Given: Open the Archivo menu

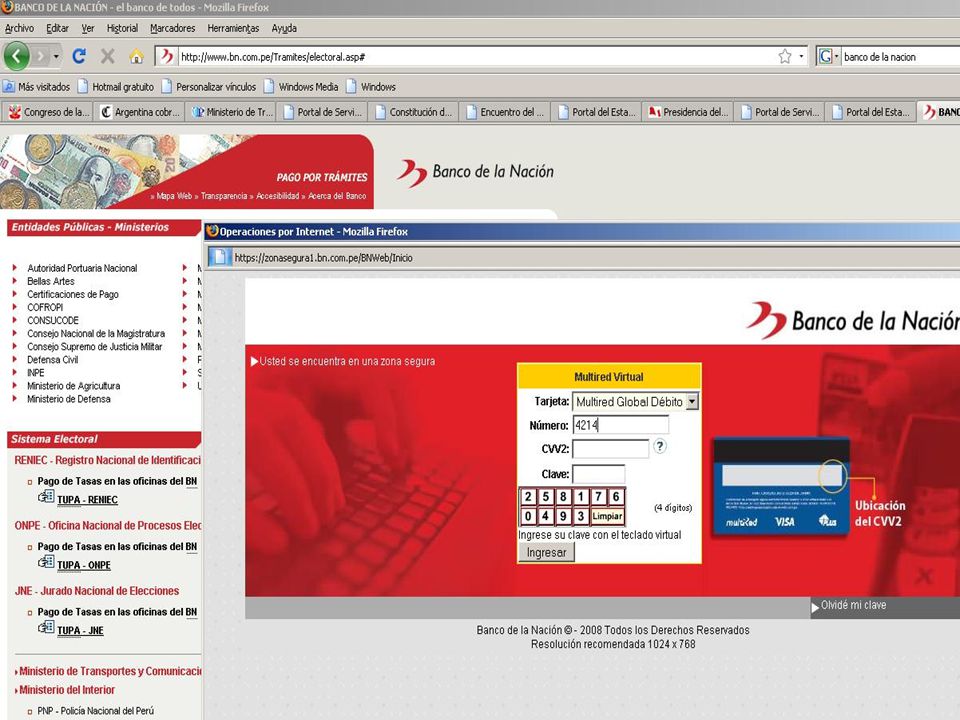Looking at the screenshot, I should coord(20,28).
